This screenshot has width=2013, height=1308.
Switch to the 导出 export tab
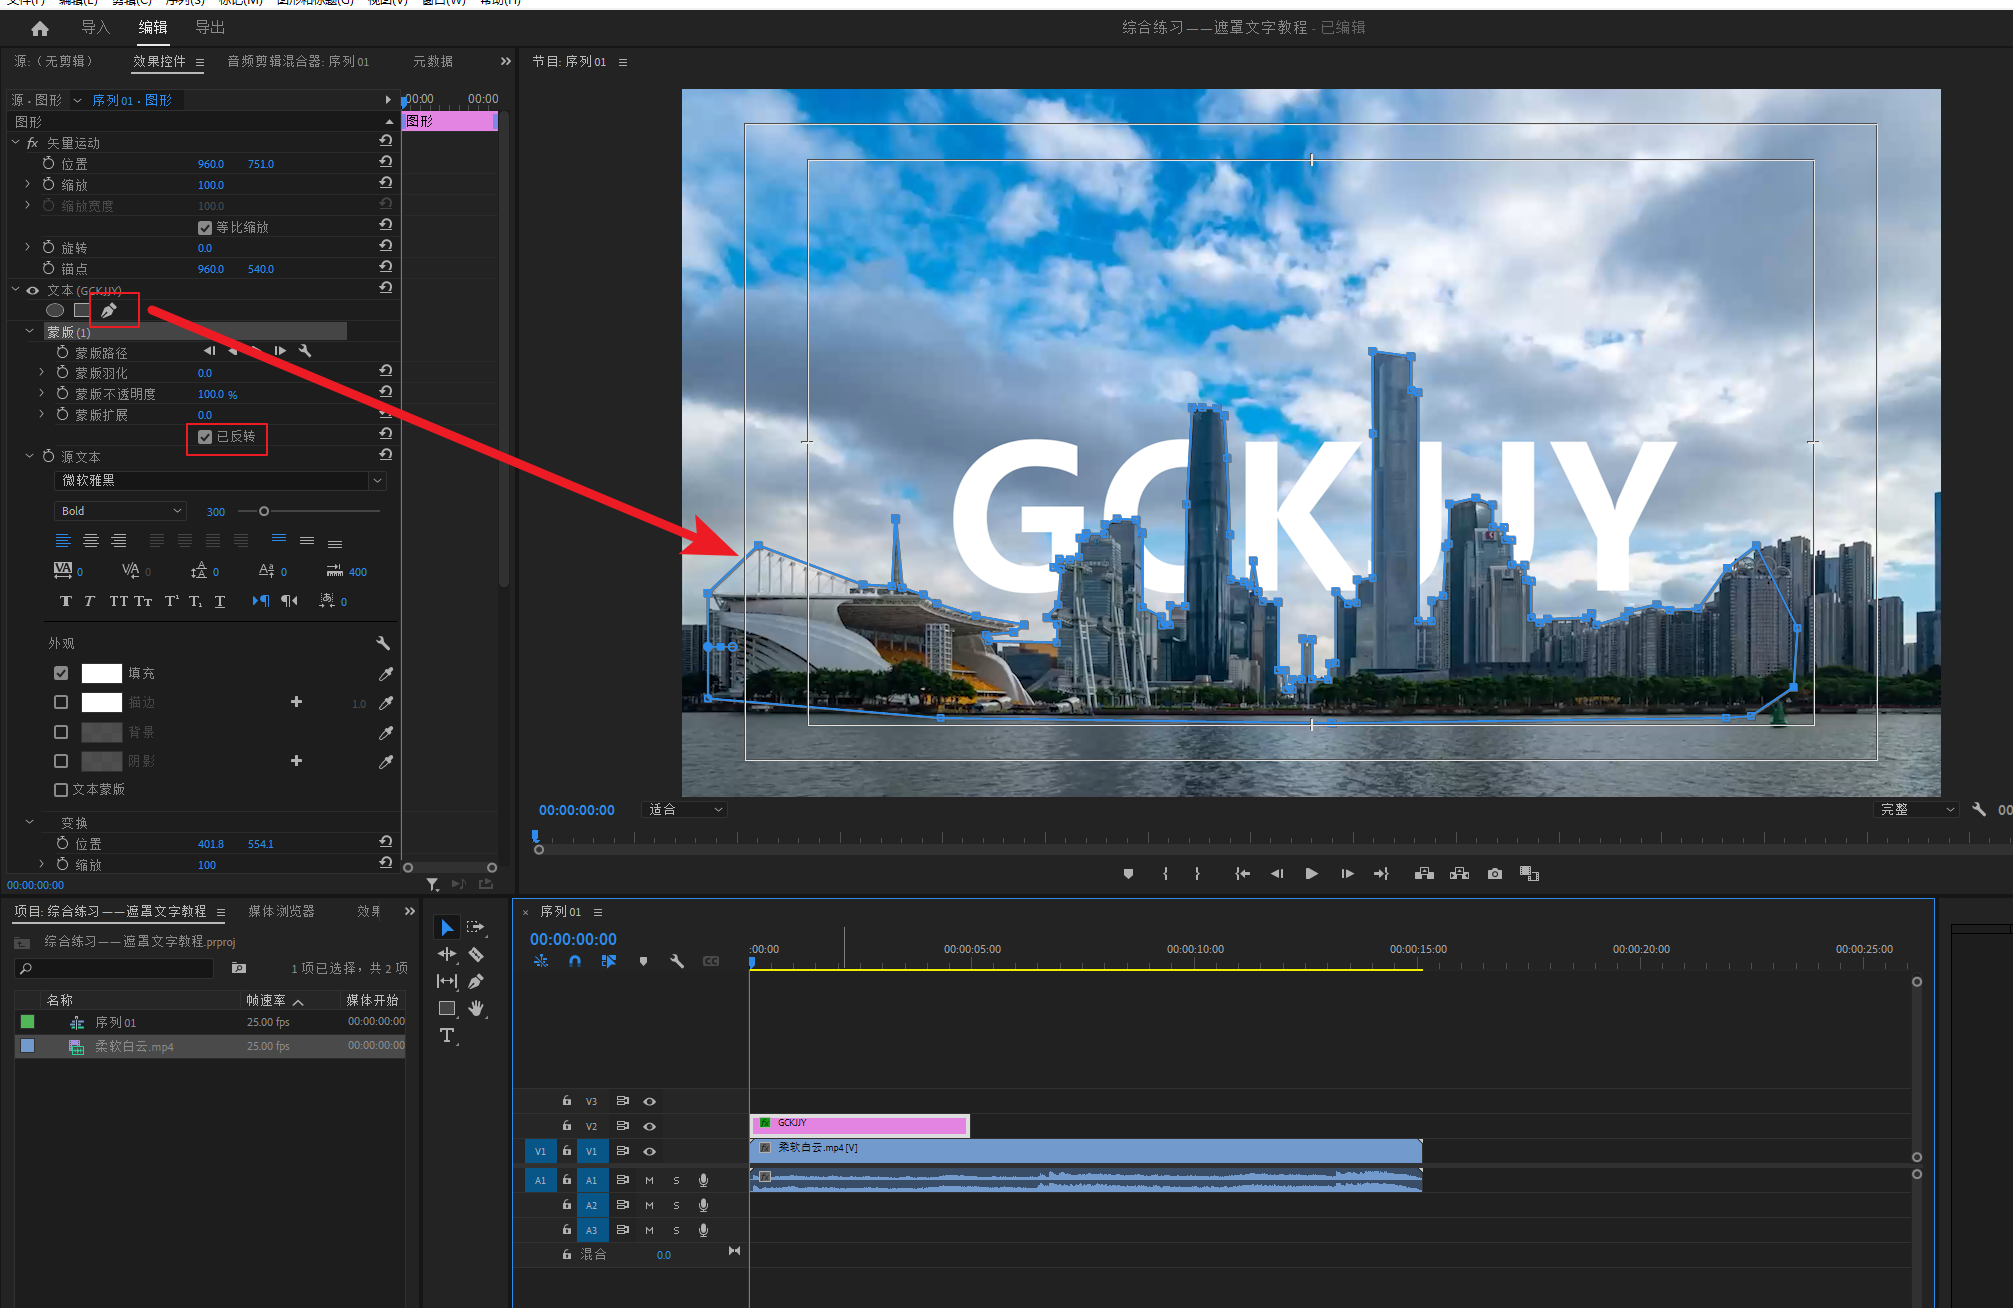210,27
